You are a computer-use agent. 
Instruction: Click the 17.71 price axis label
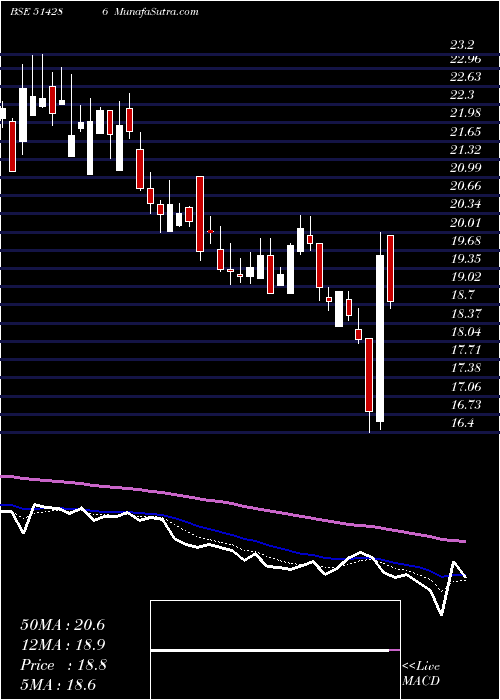coord(465,350)
